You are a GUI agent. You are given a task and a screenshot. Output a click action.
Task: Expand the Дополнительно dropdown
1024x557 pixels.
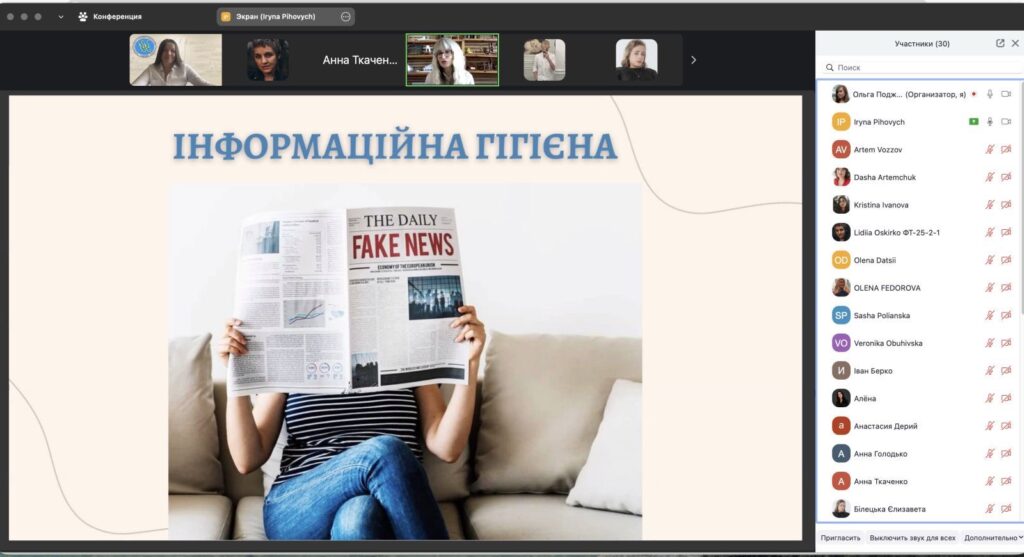click(x=993, y=538)
